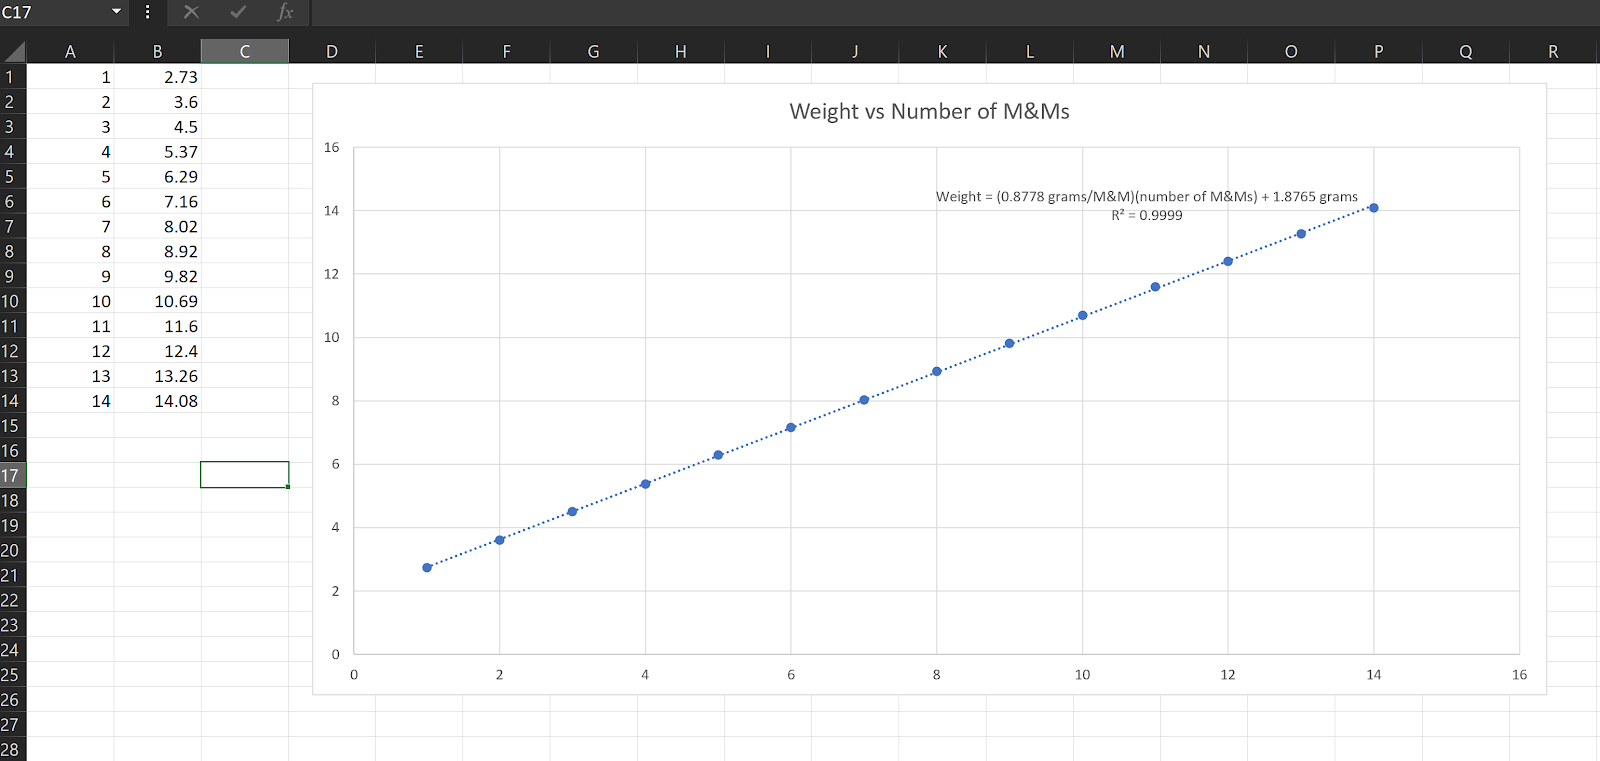
Task: Select the trendline equation label
Action: [1147, 196]
